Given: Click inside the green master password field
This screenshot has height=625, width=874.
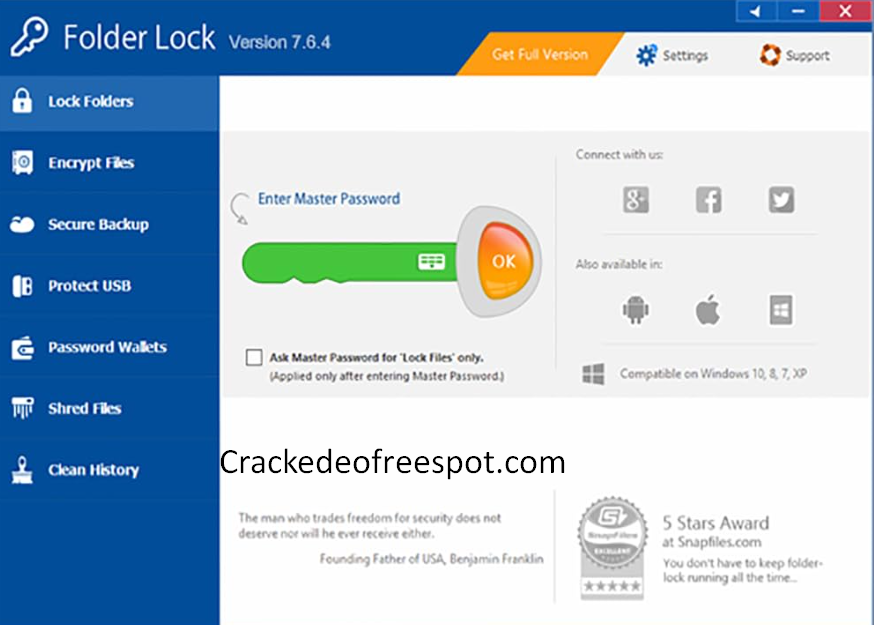Looking at the screenshot, I should tap(329, 262).
